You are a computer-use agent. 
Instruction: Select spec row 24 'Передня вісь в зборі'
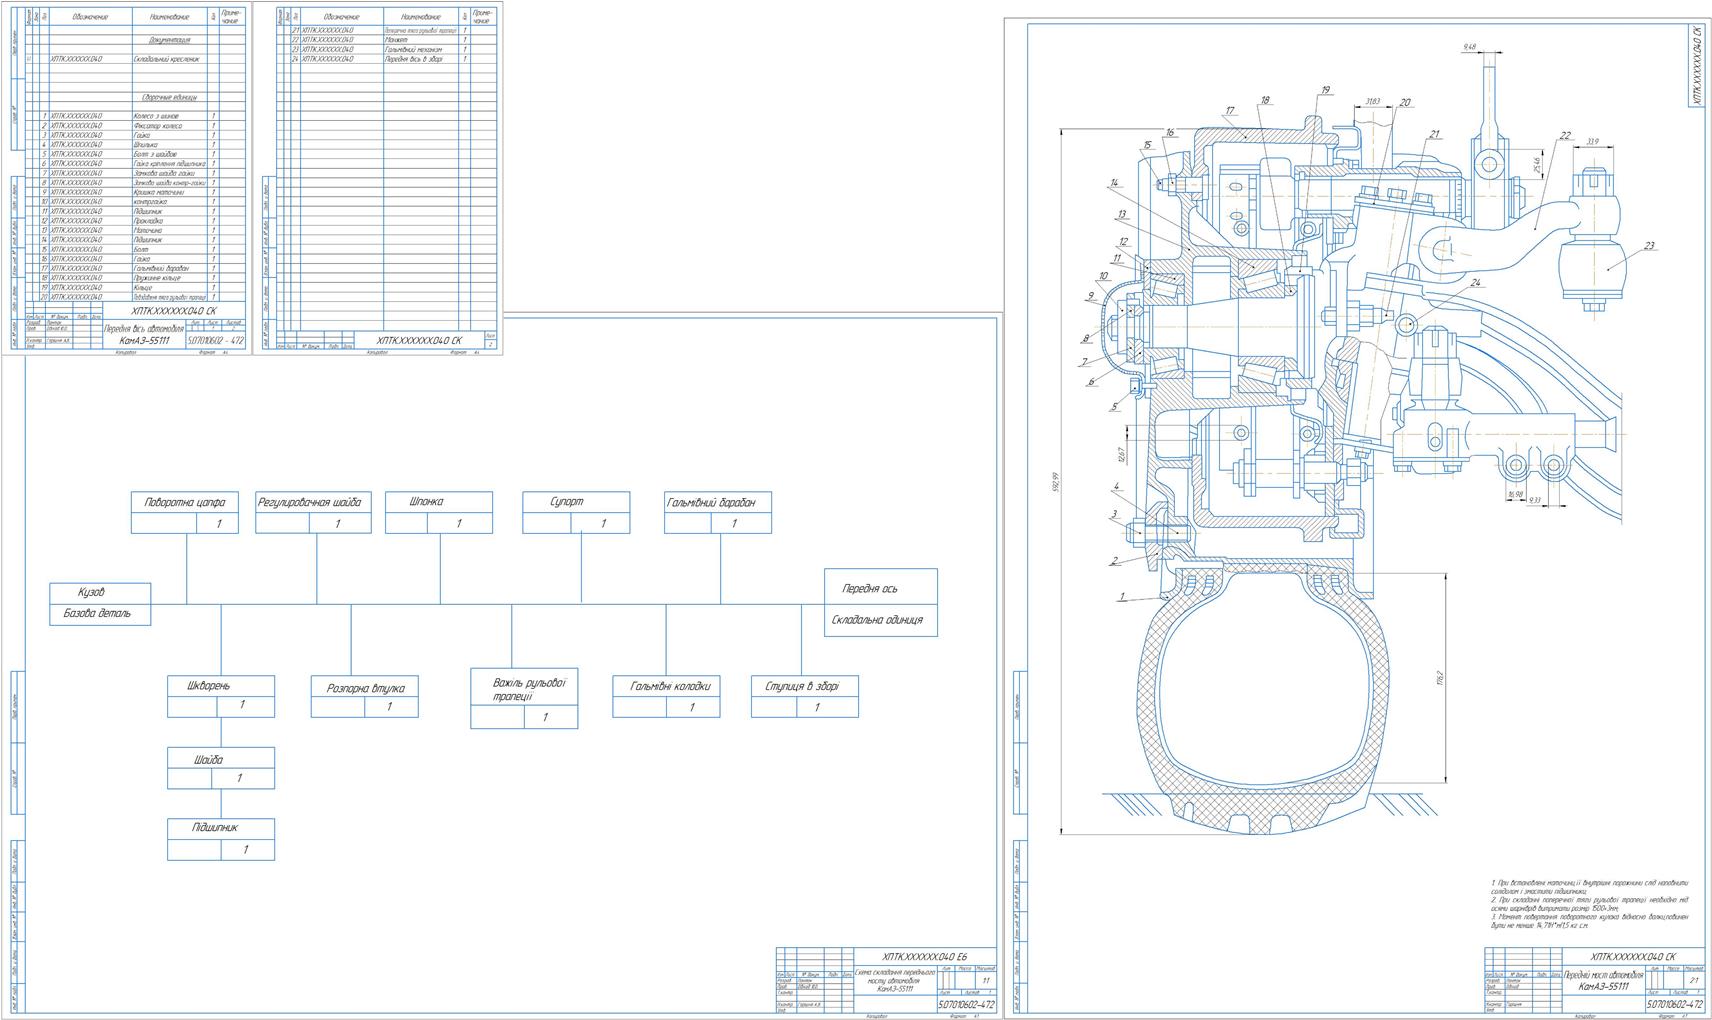[x=387, y=59]
